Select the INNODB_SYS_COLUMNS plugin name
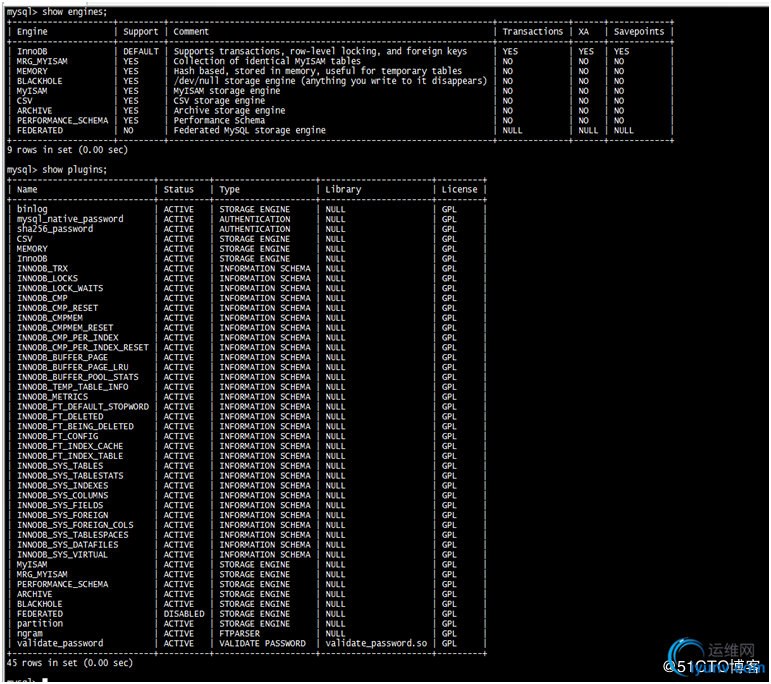 coord(62,495)
